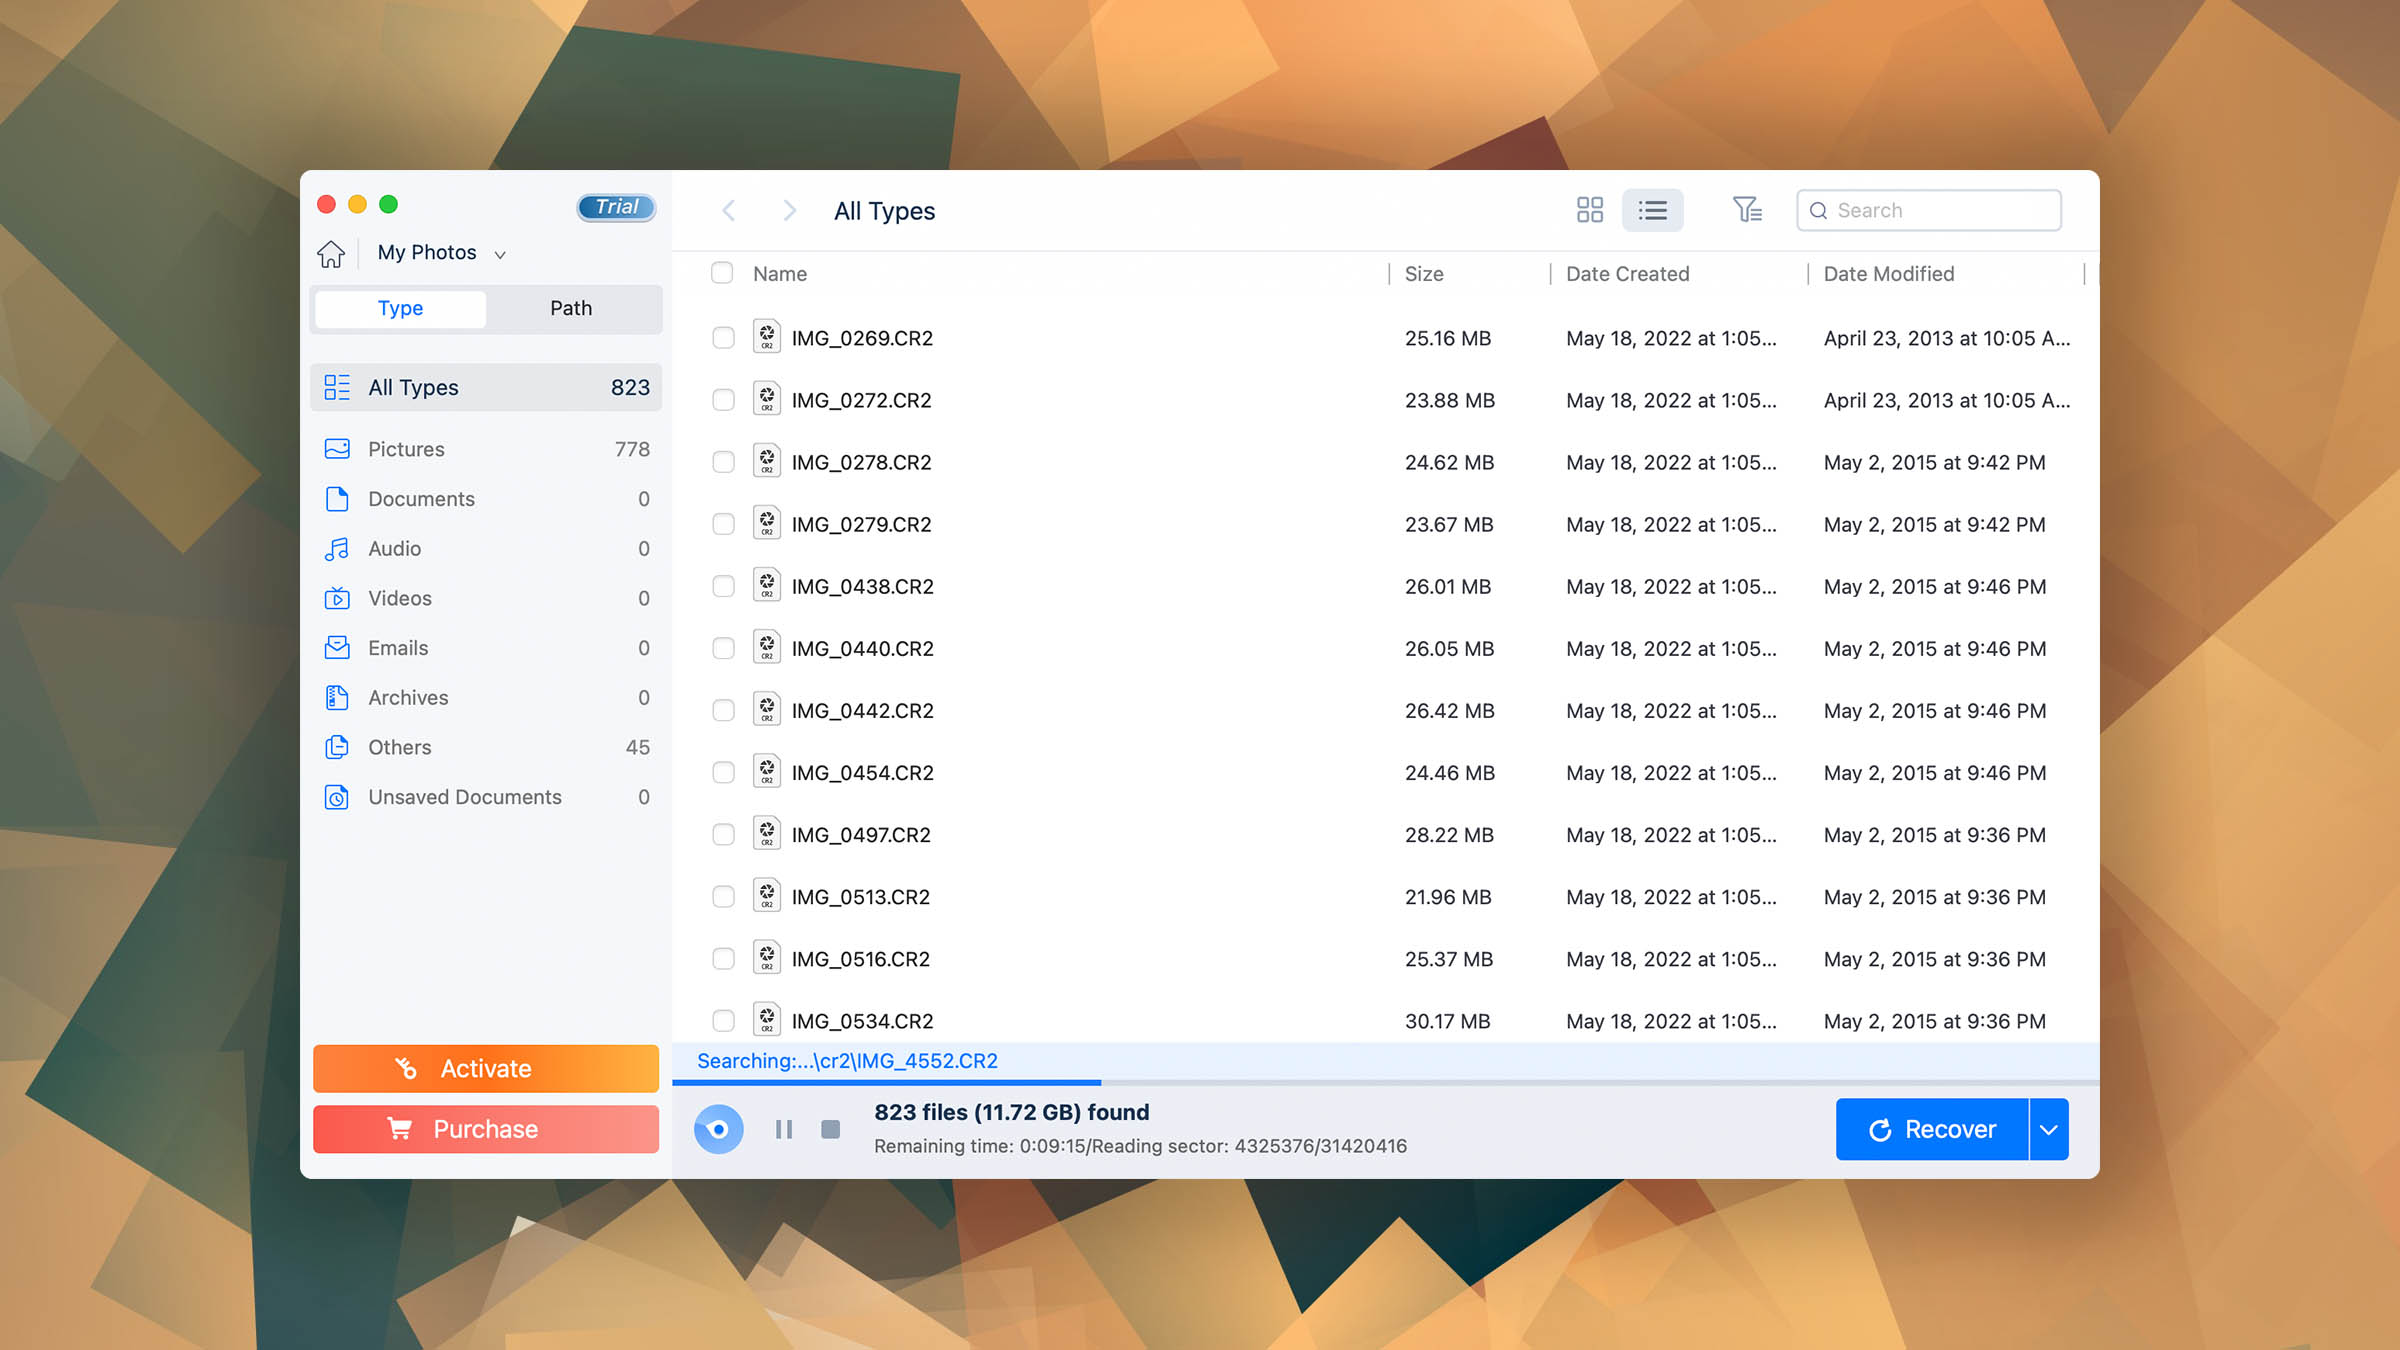Go back with left arrow
2400x1350 pixels.
[x=729, y=210]
